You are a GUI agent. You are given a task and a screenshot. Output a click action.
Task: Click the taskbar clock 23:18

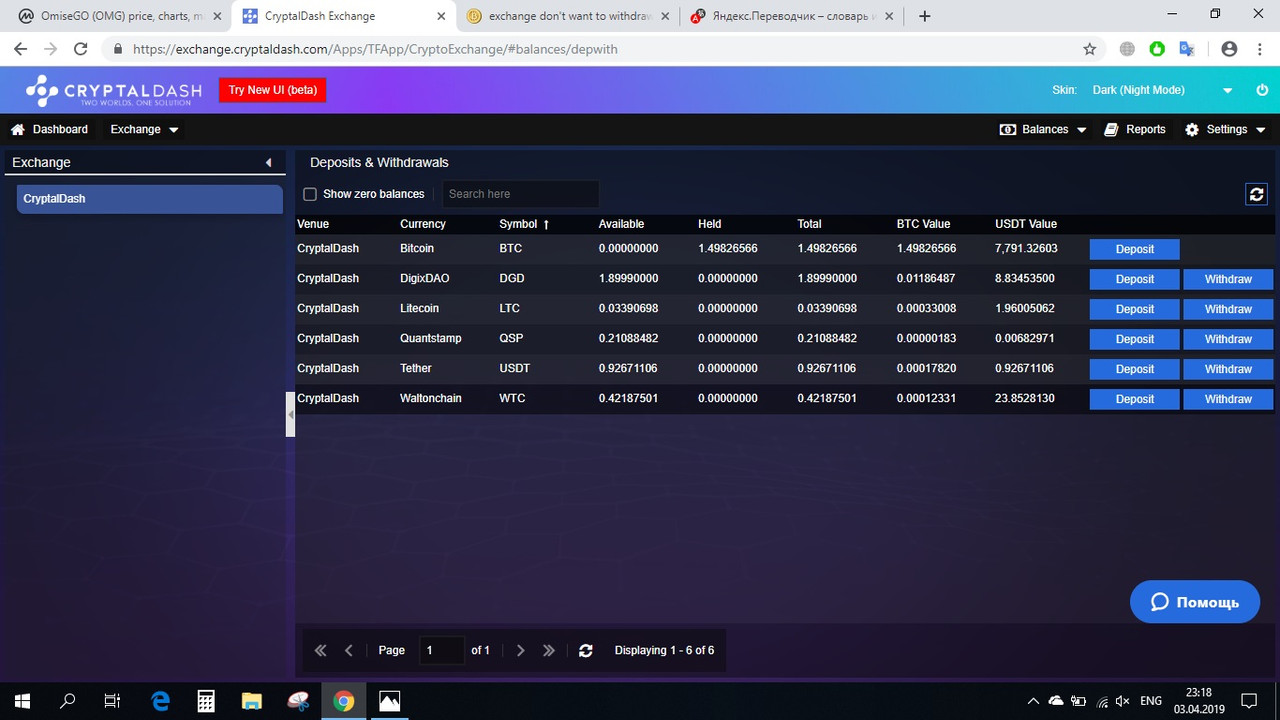pyautogui.click(x=1199, y=692)
